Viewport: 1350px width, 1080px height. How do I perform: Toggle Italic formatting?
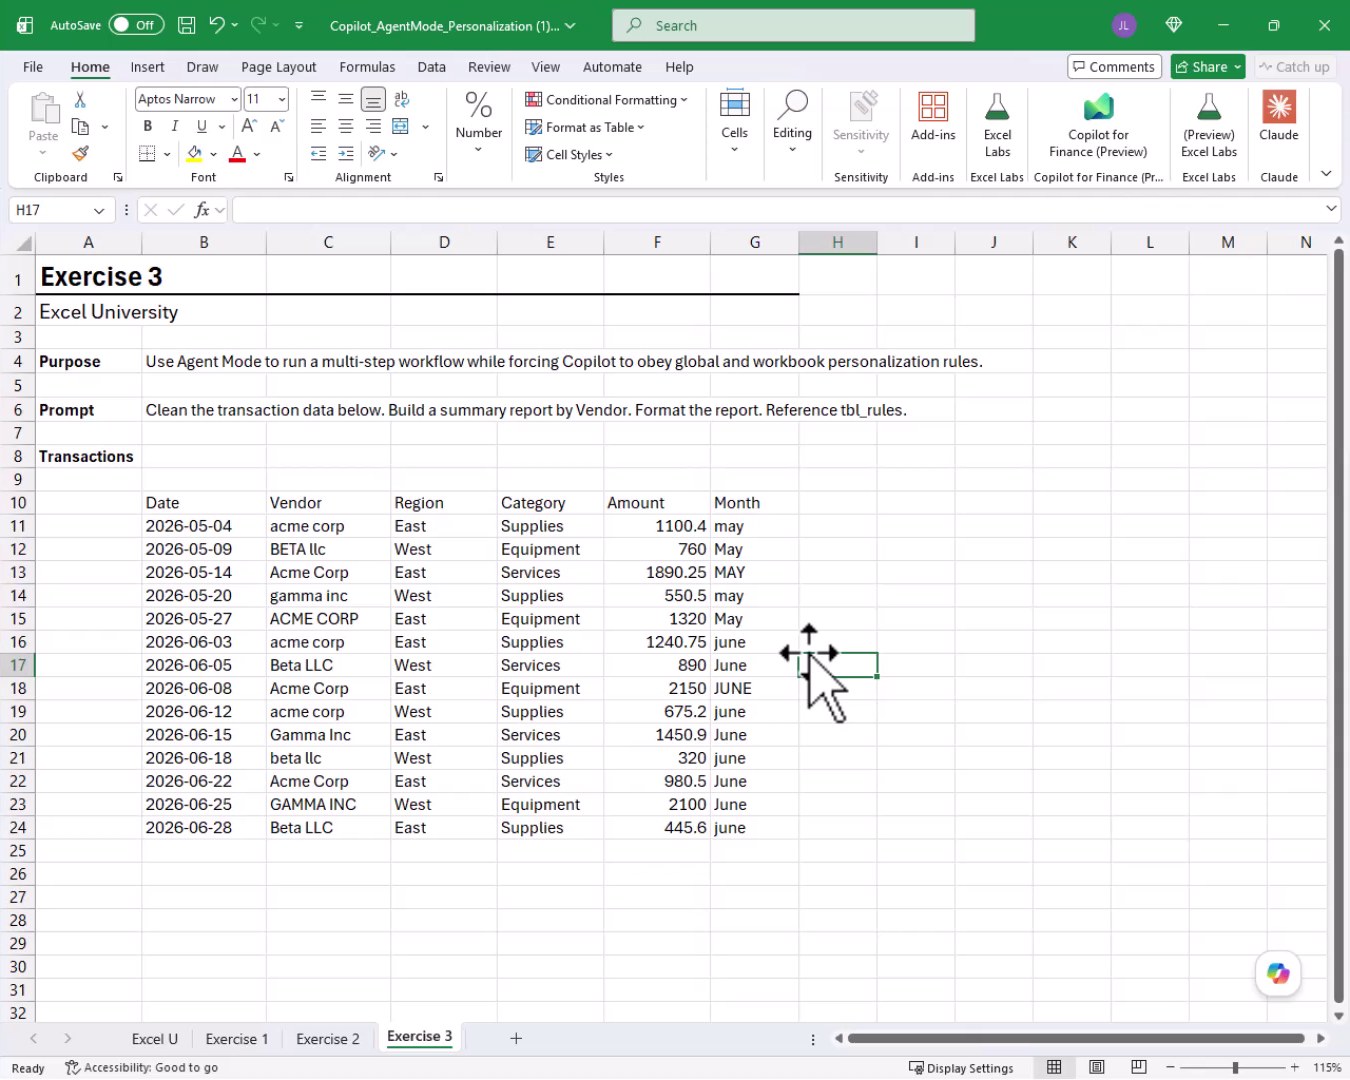tap(175, 126)
